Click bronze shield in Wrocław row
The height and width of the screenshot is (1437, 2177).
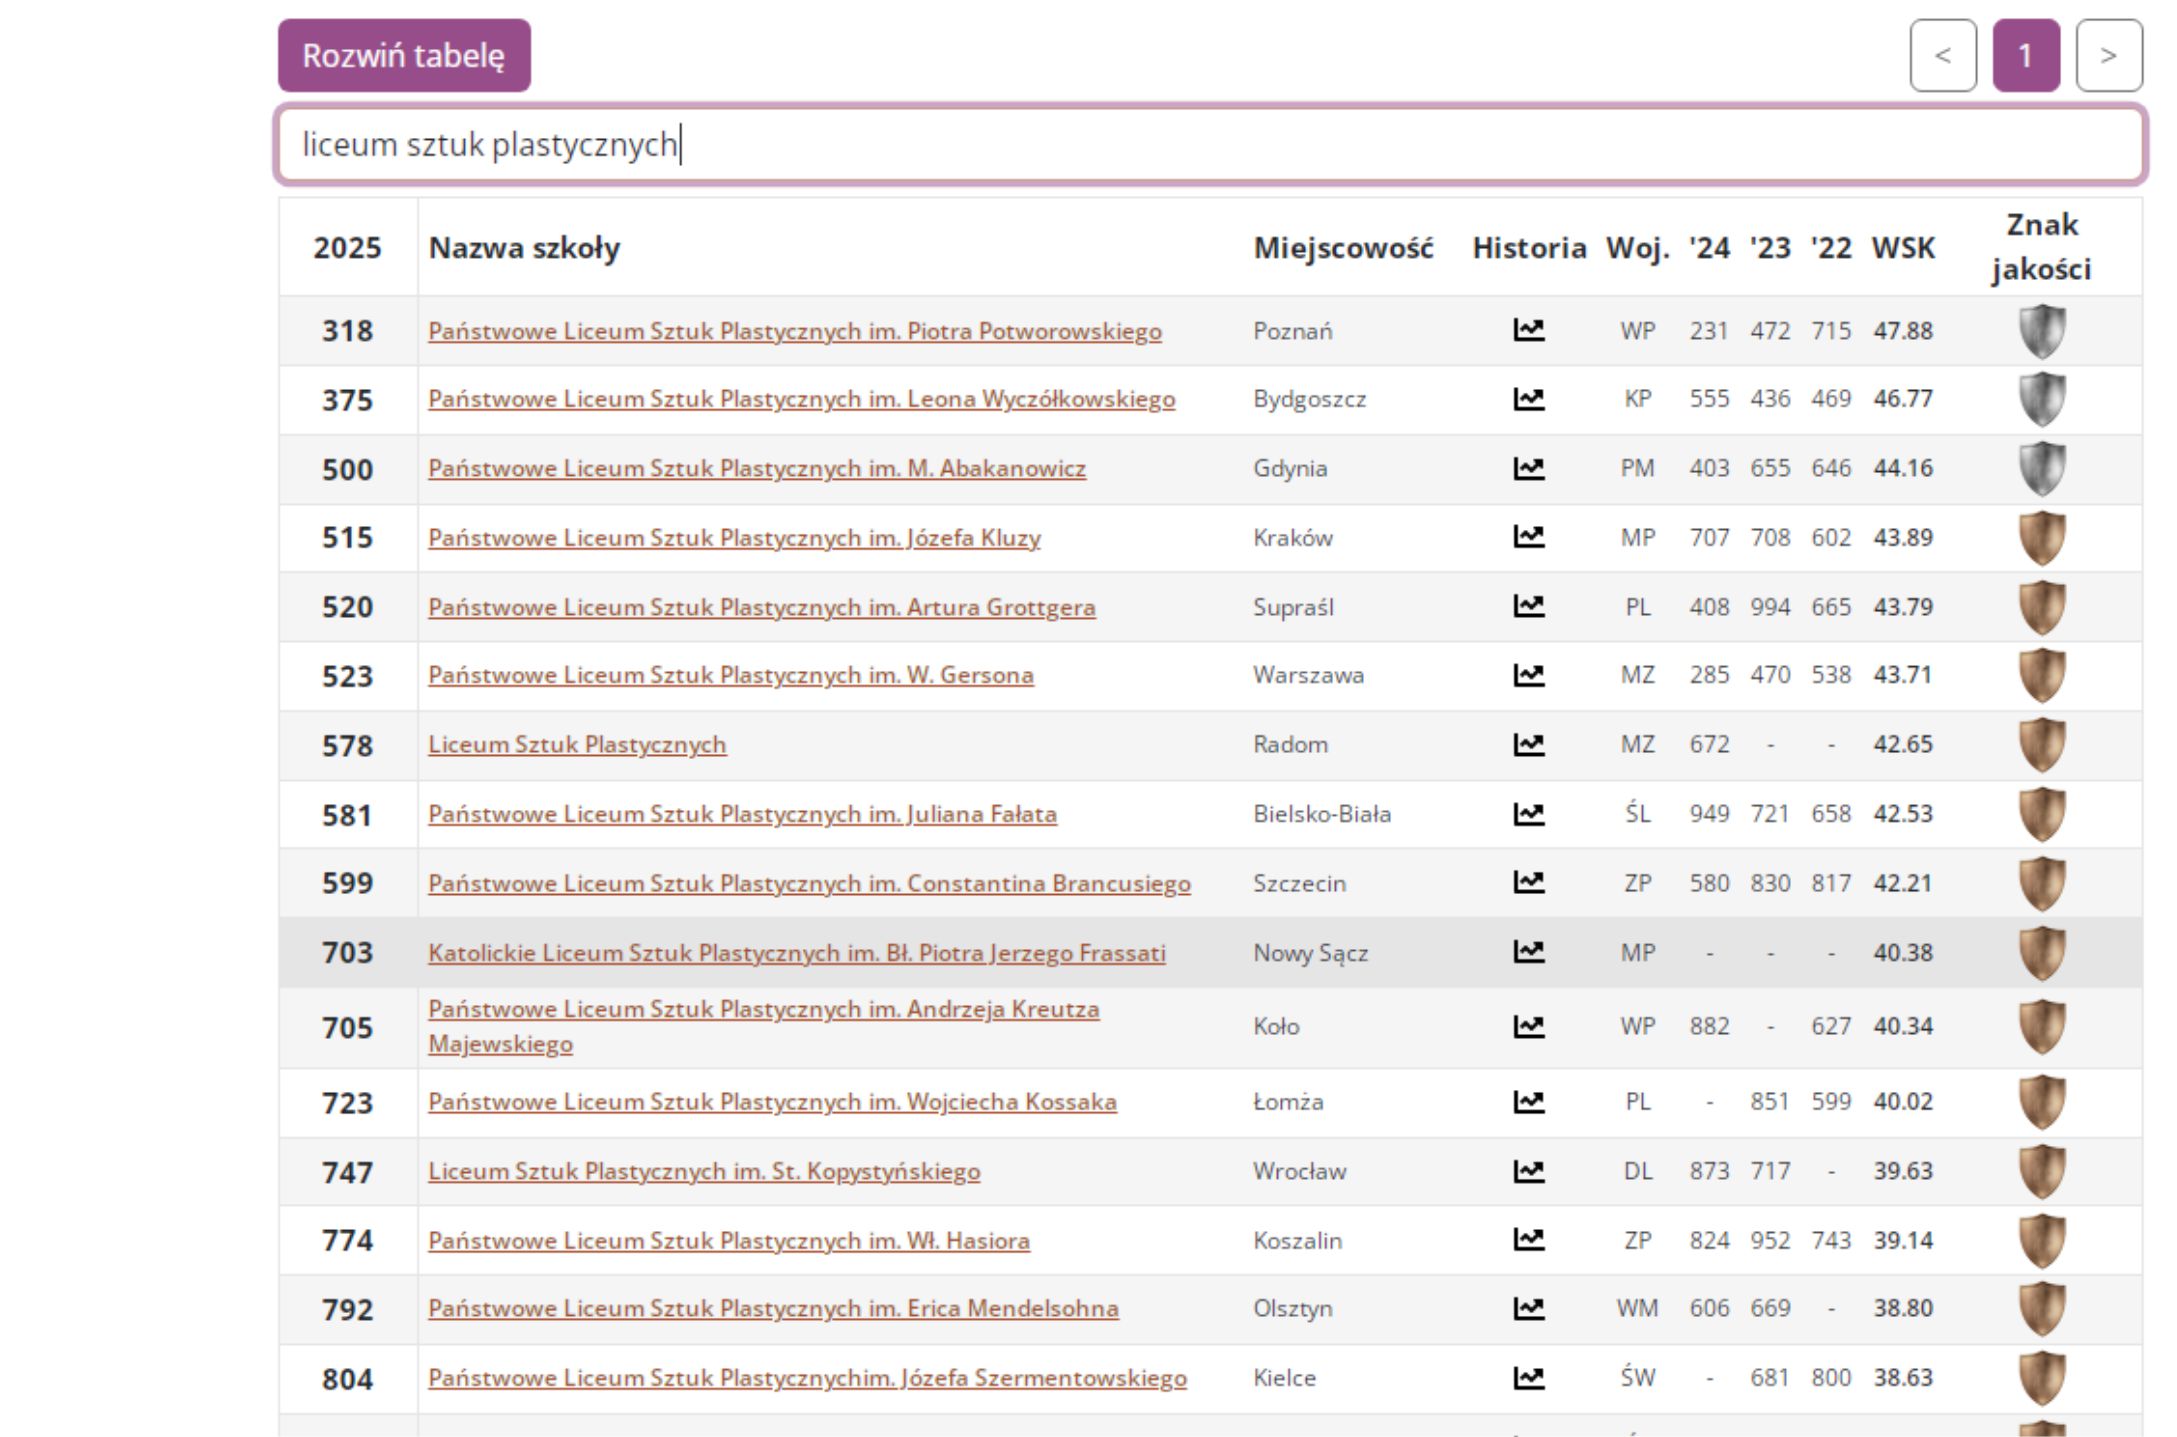[2041, 1171]
